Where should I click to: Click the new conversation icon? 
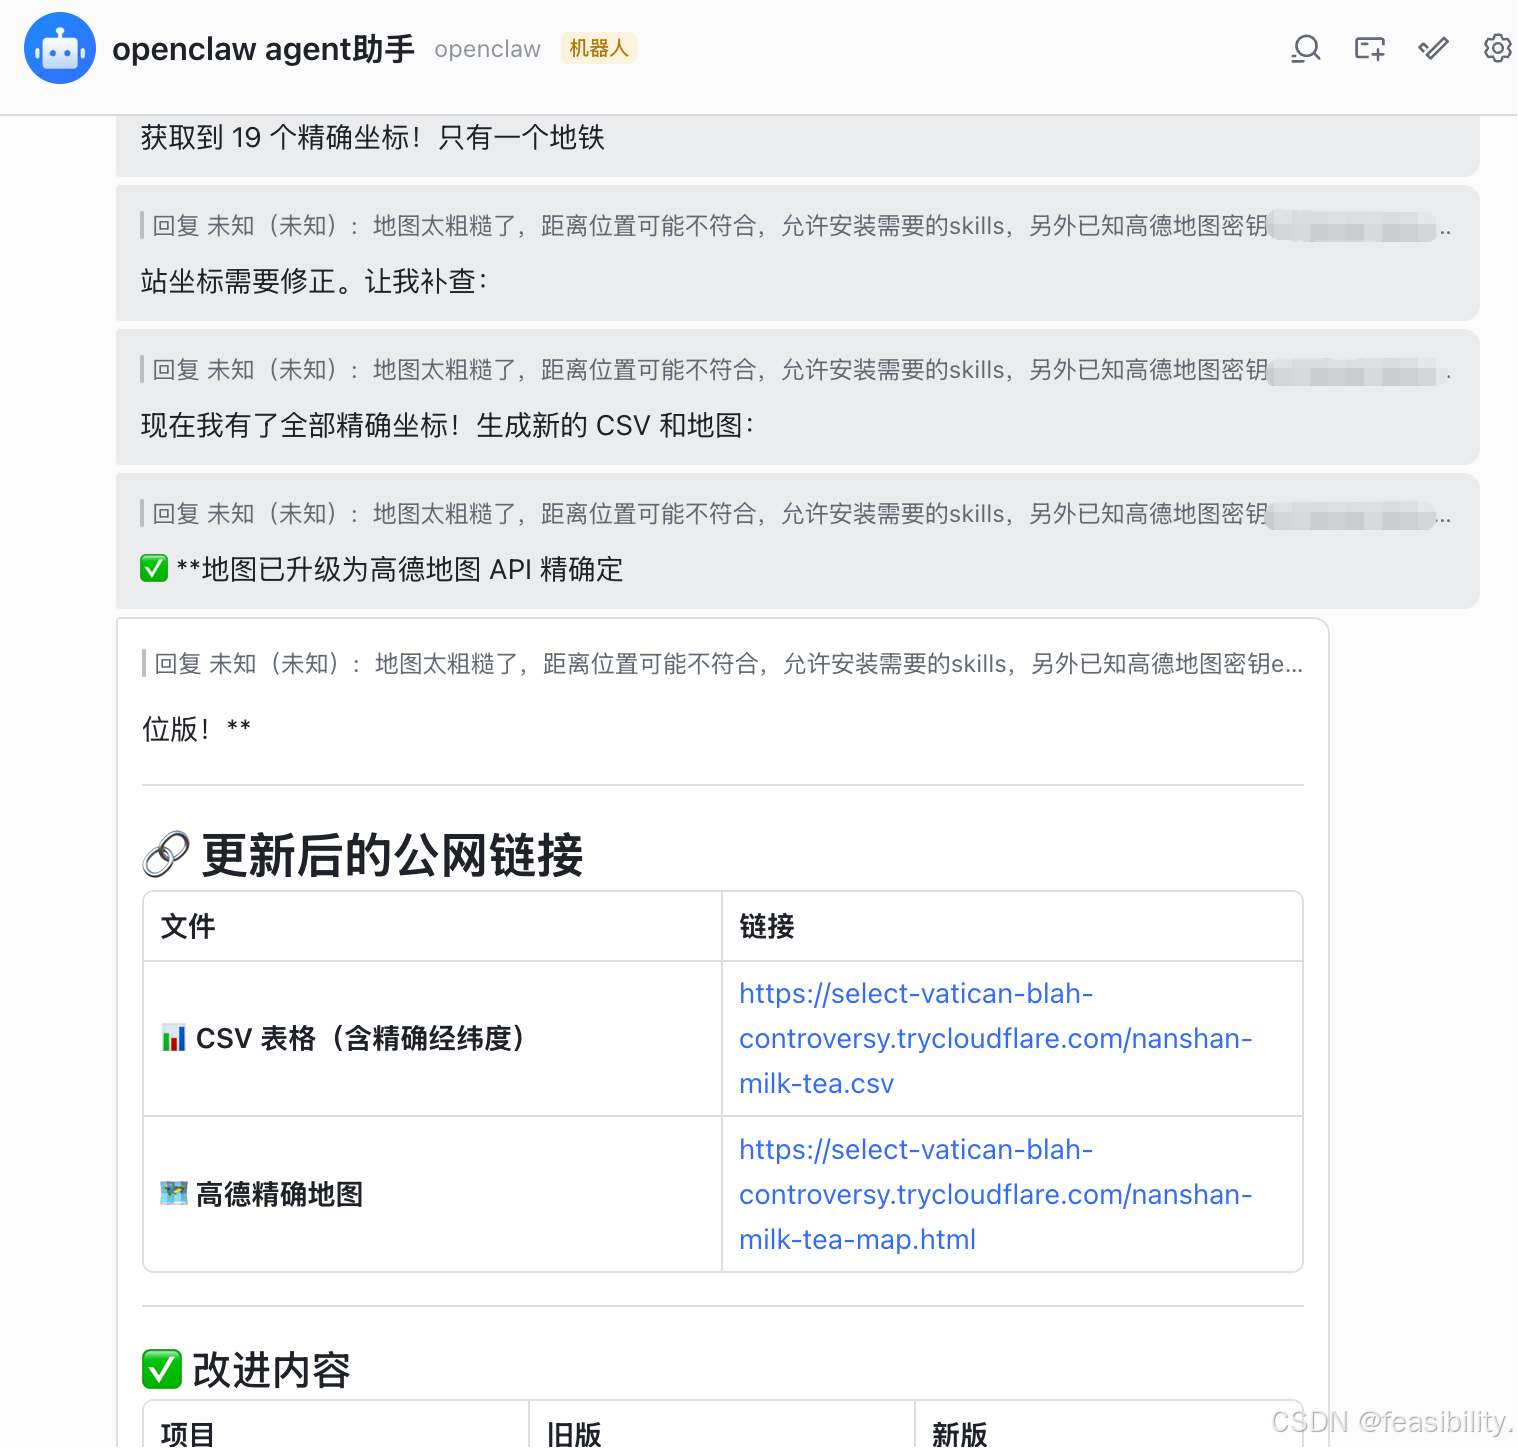click(x=1369, y=48)
